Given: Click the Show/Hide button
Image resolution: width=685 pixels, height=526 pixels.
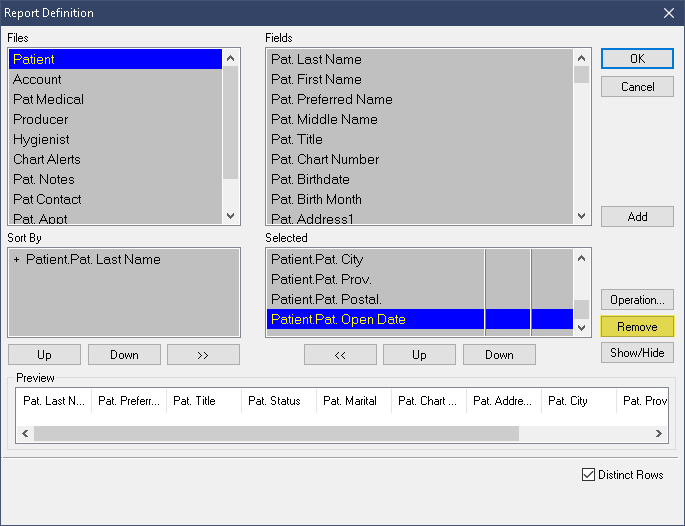Looking at the screenshot, I should [x=637, y=353].
